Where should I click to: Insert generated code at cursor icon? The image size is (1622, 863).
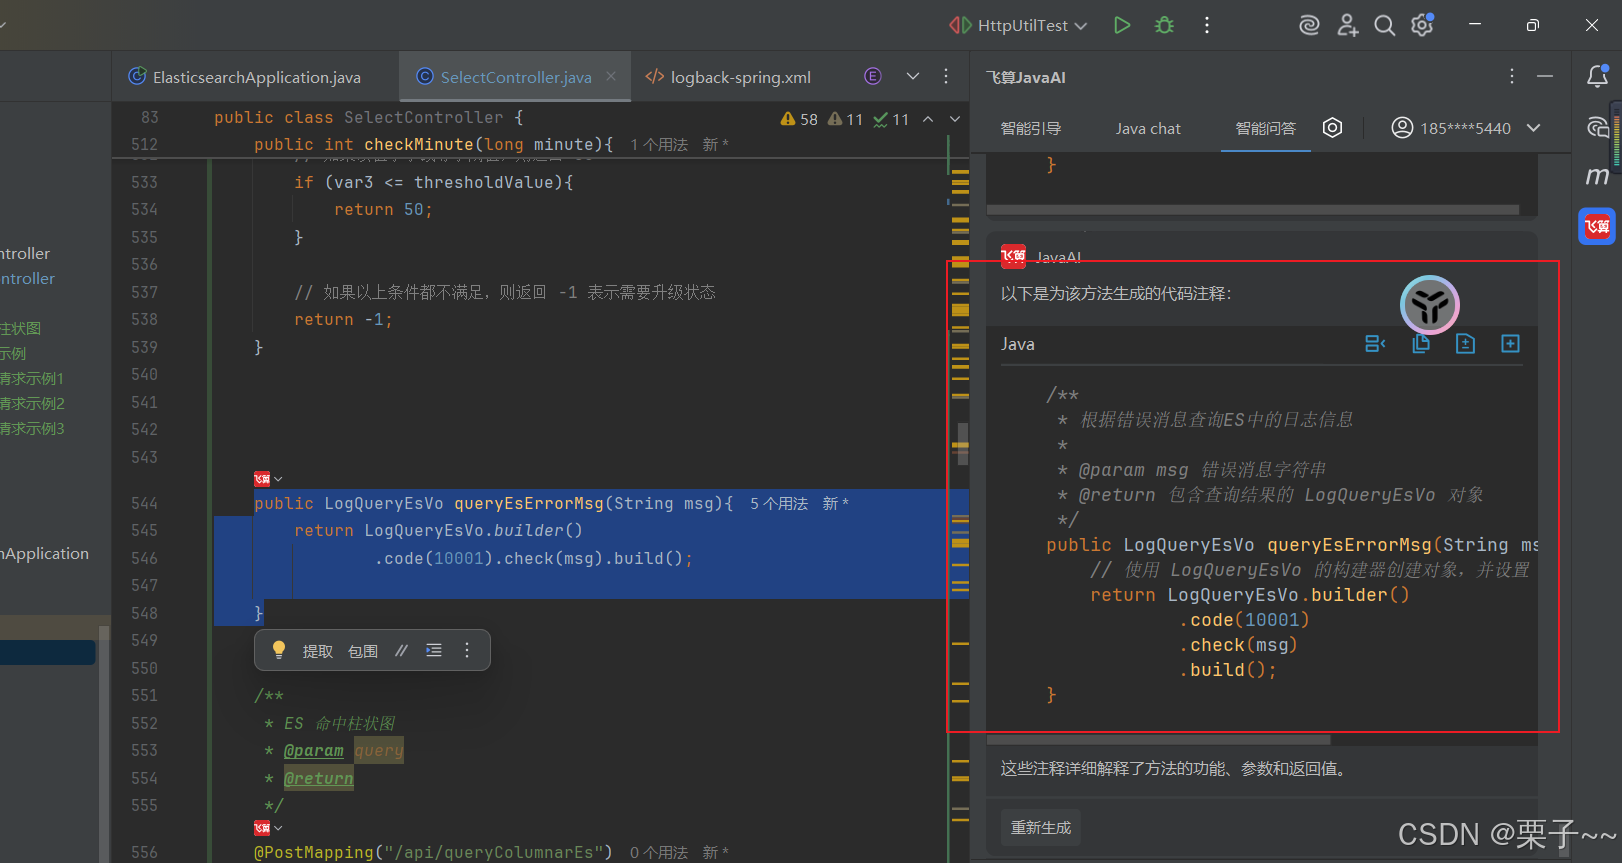pos(1375,344)
